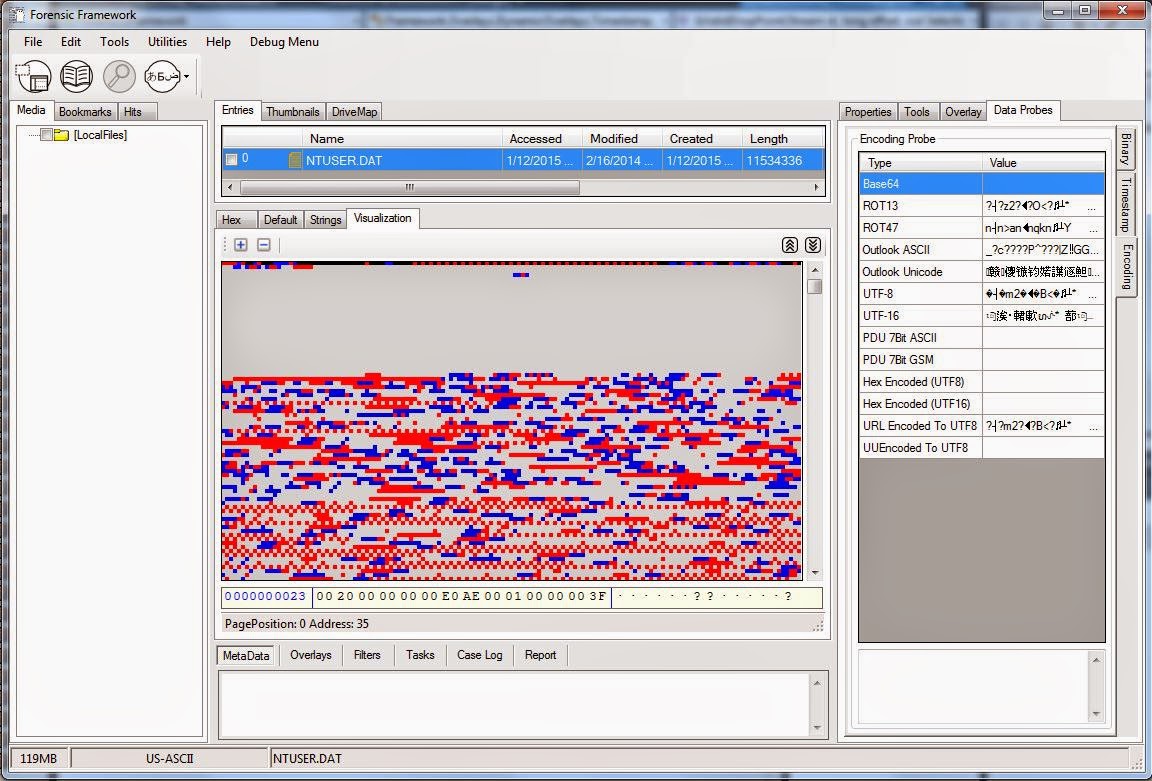Click the image capture toolbar icon
Screen dimensions: 1152x781
click(33, 76)
